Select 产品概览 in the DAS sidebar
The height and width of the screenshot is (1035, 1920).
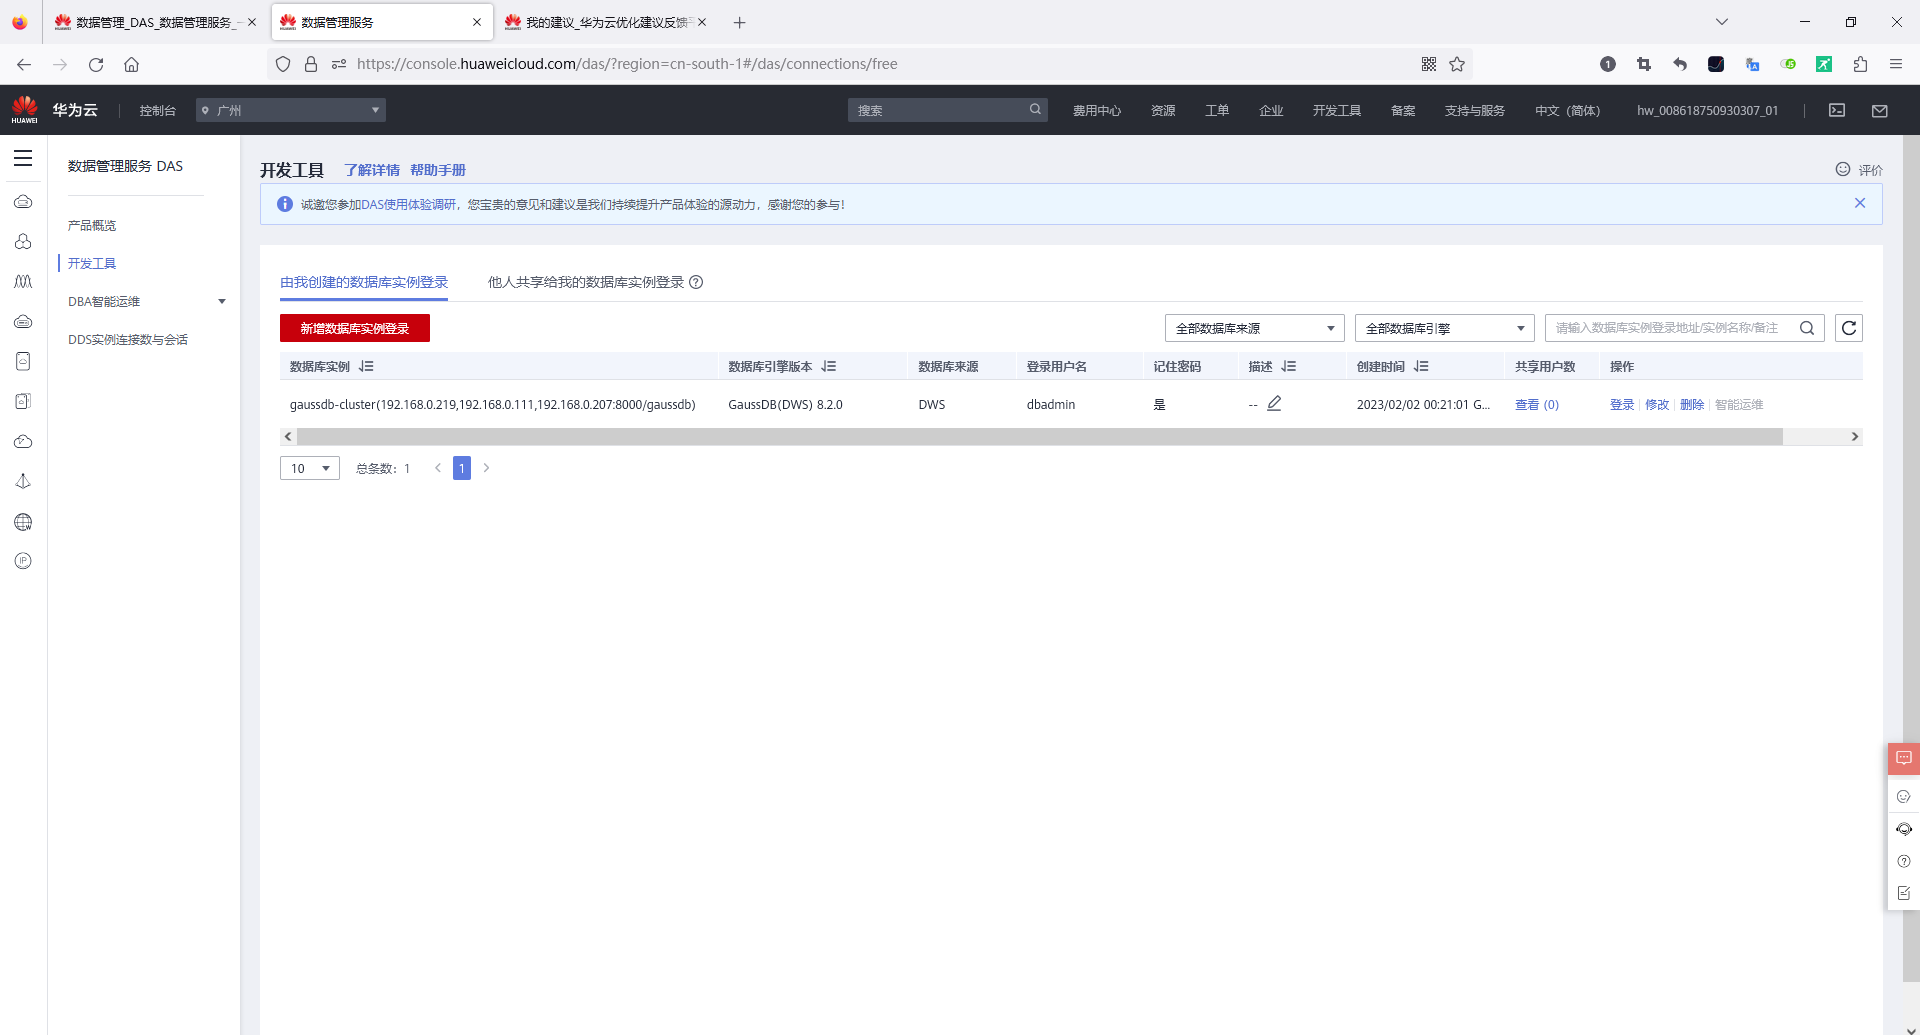[x=92, y=225]
